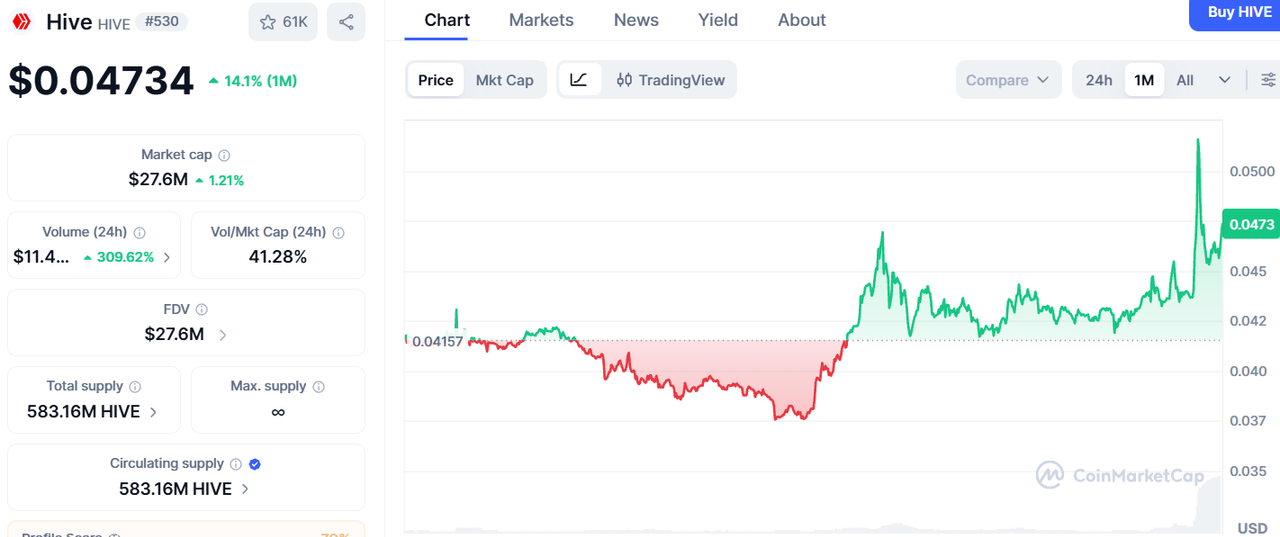Expand Total supply 583.16M HIVE details
This screenshot has width=1280, height=537.
pyautogui.click(x=153, y=412)
